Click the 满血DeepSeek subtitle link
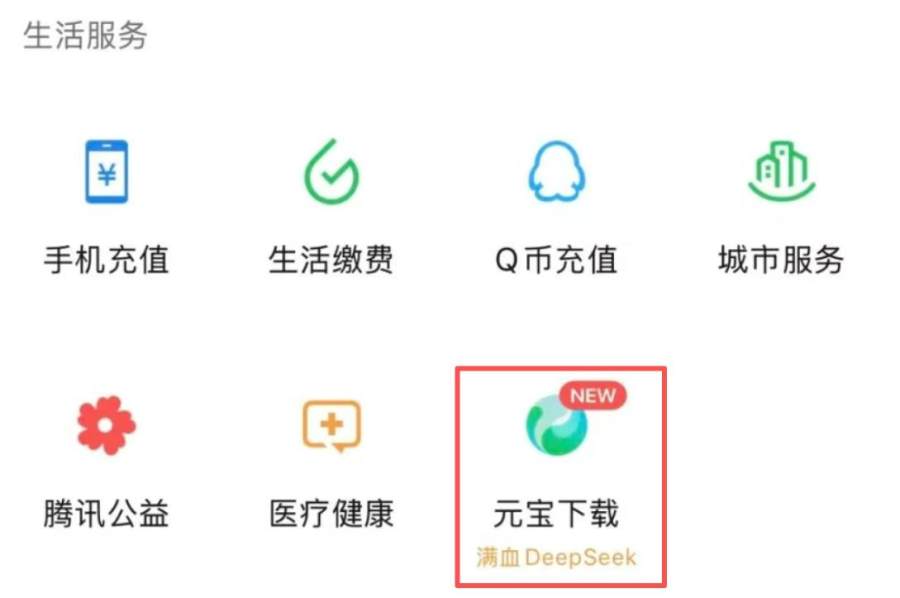The image size is (900, 598). point(556,557)
